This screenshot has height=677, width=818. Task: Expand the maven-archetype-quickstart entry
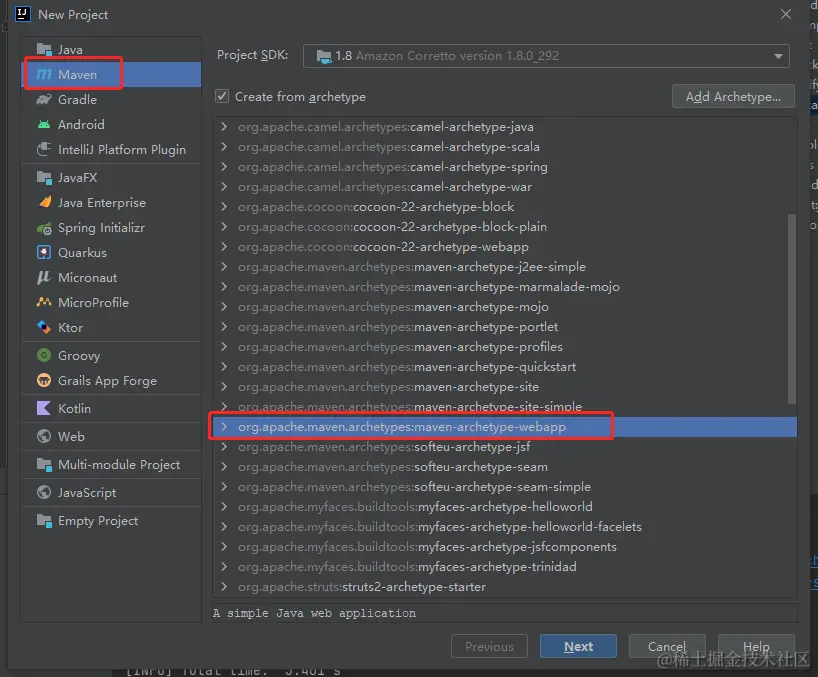224,367
